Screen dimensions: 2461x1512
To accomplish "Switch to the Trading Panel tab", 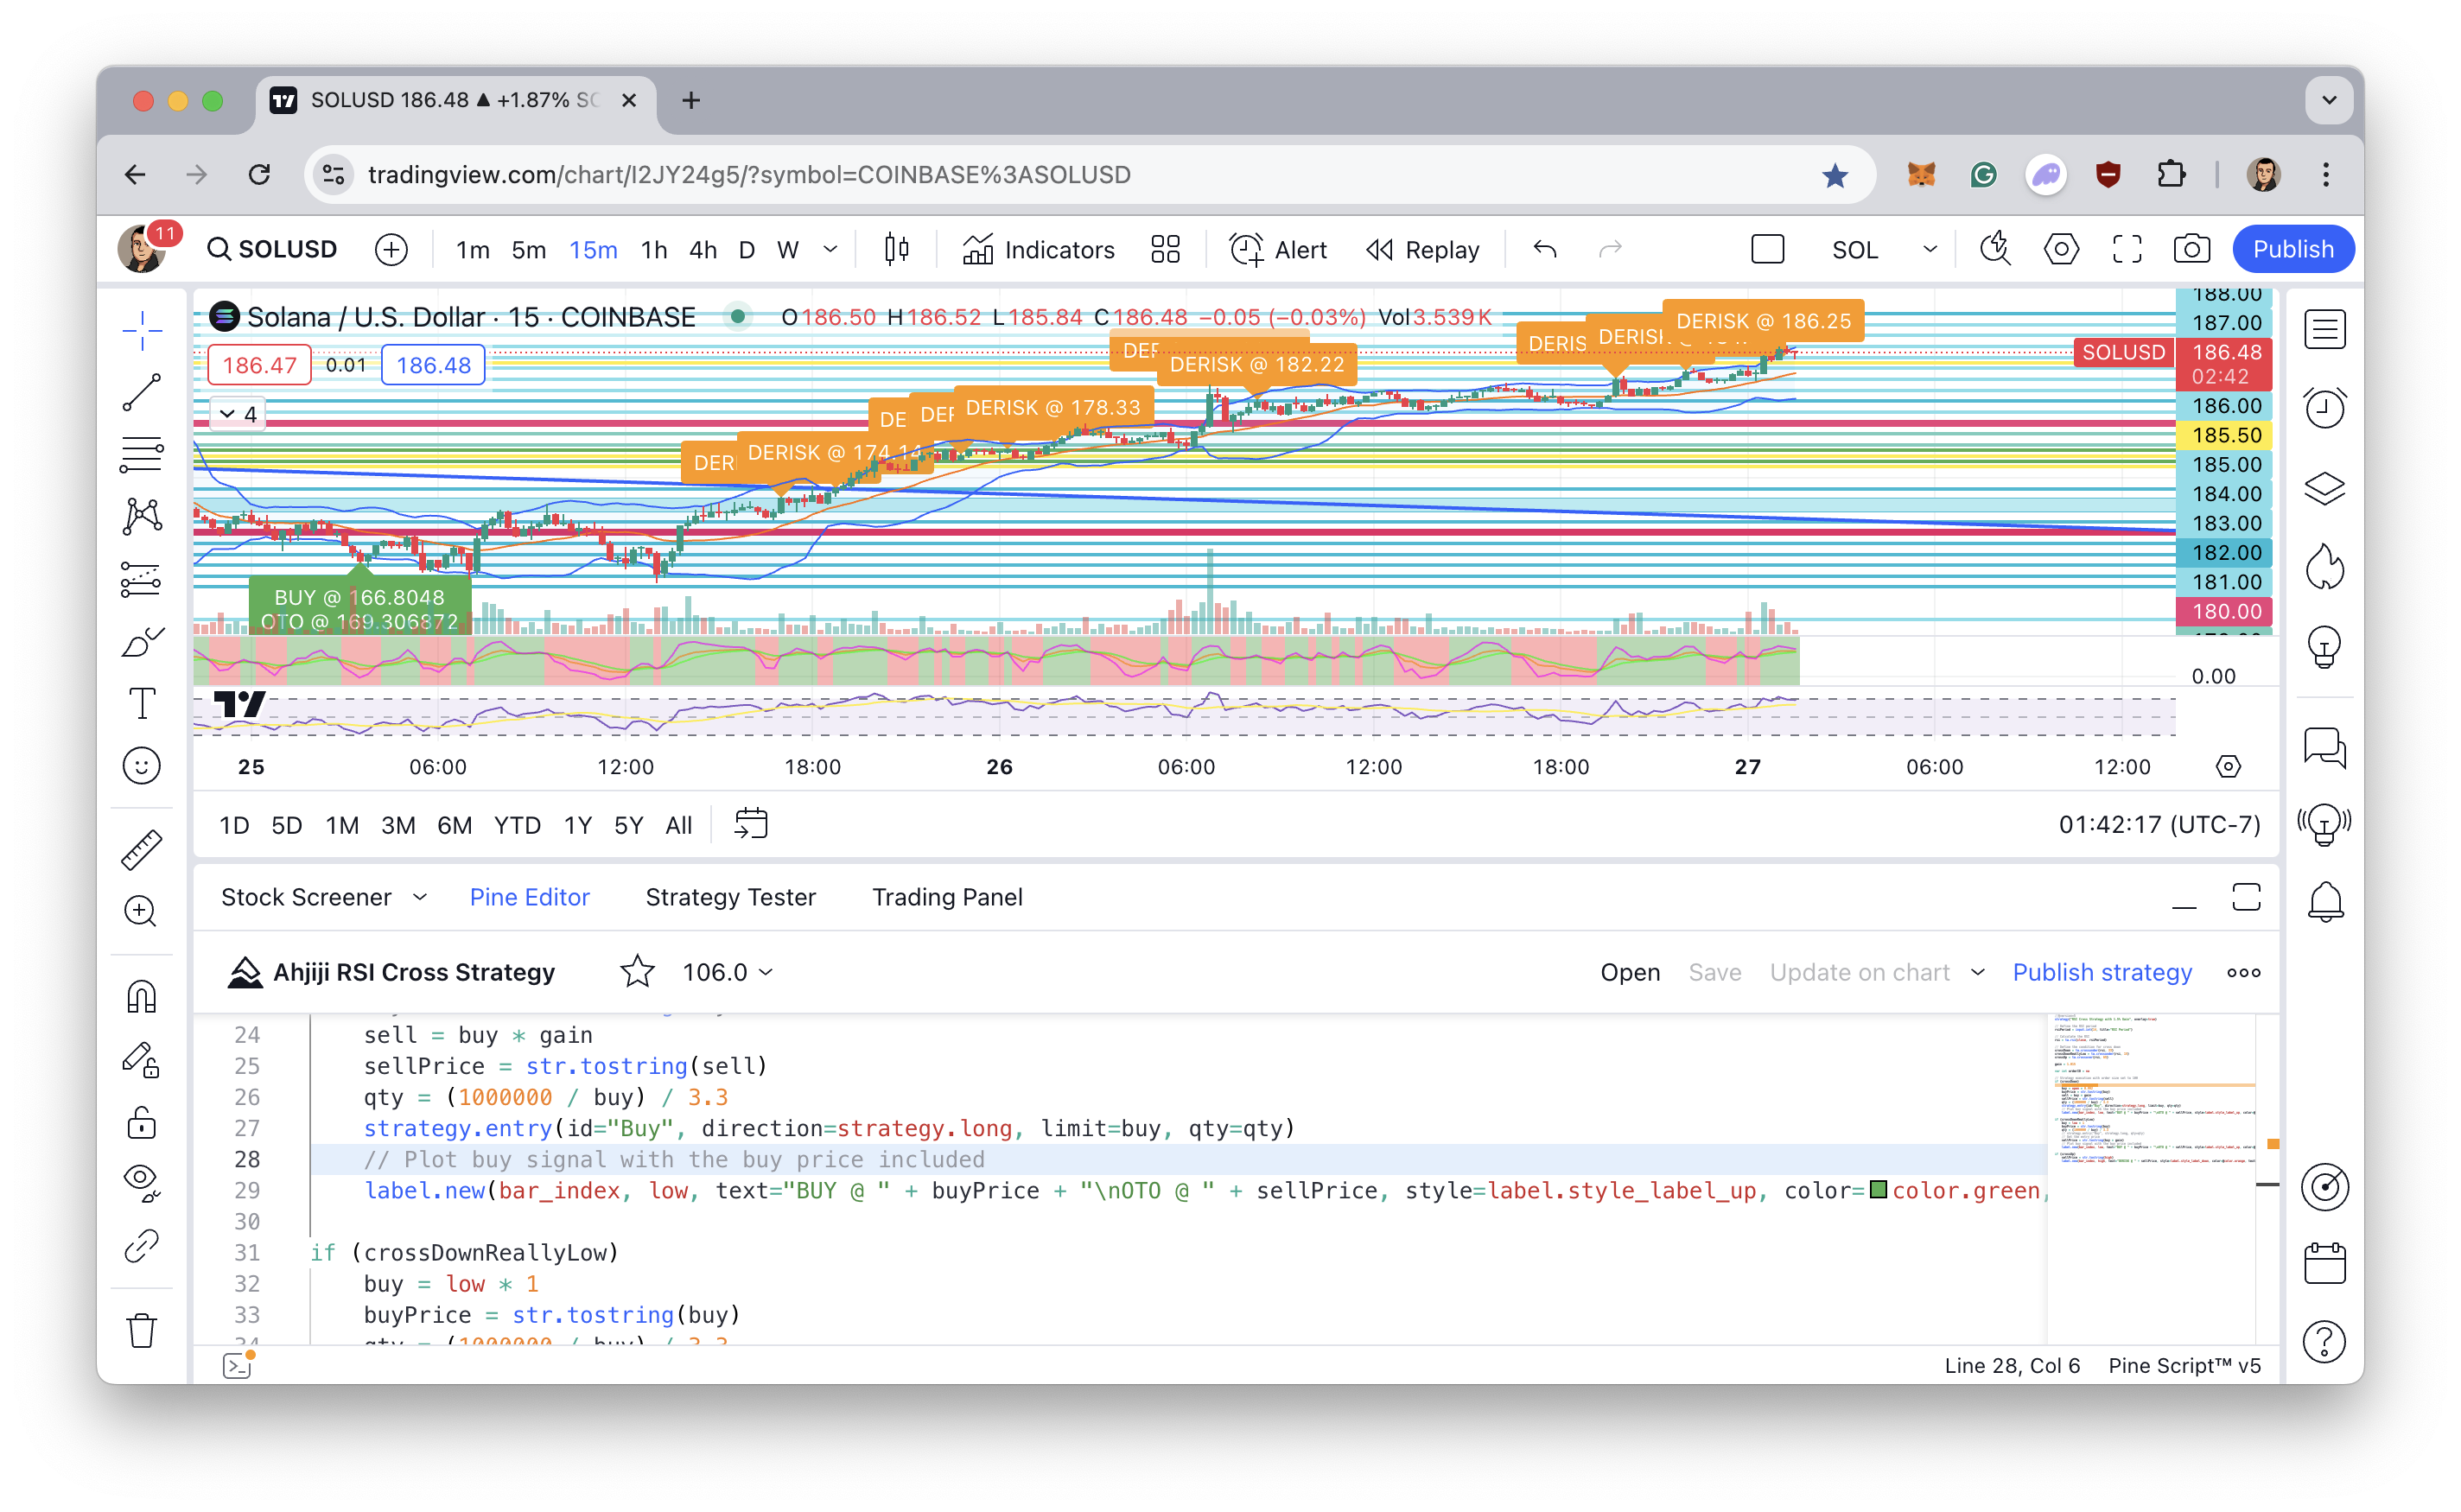I will pyautogui.click(x=947, y=897).
